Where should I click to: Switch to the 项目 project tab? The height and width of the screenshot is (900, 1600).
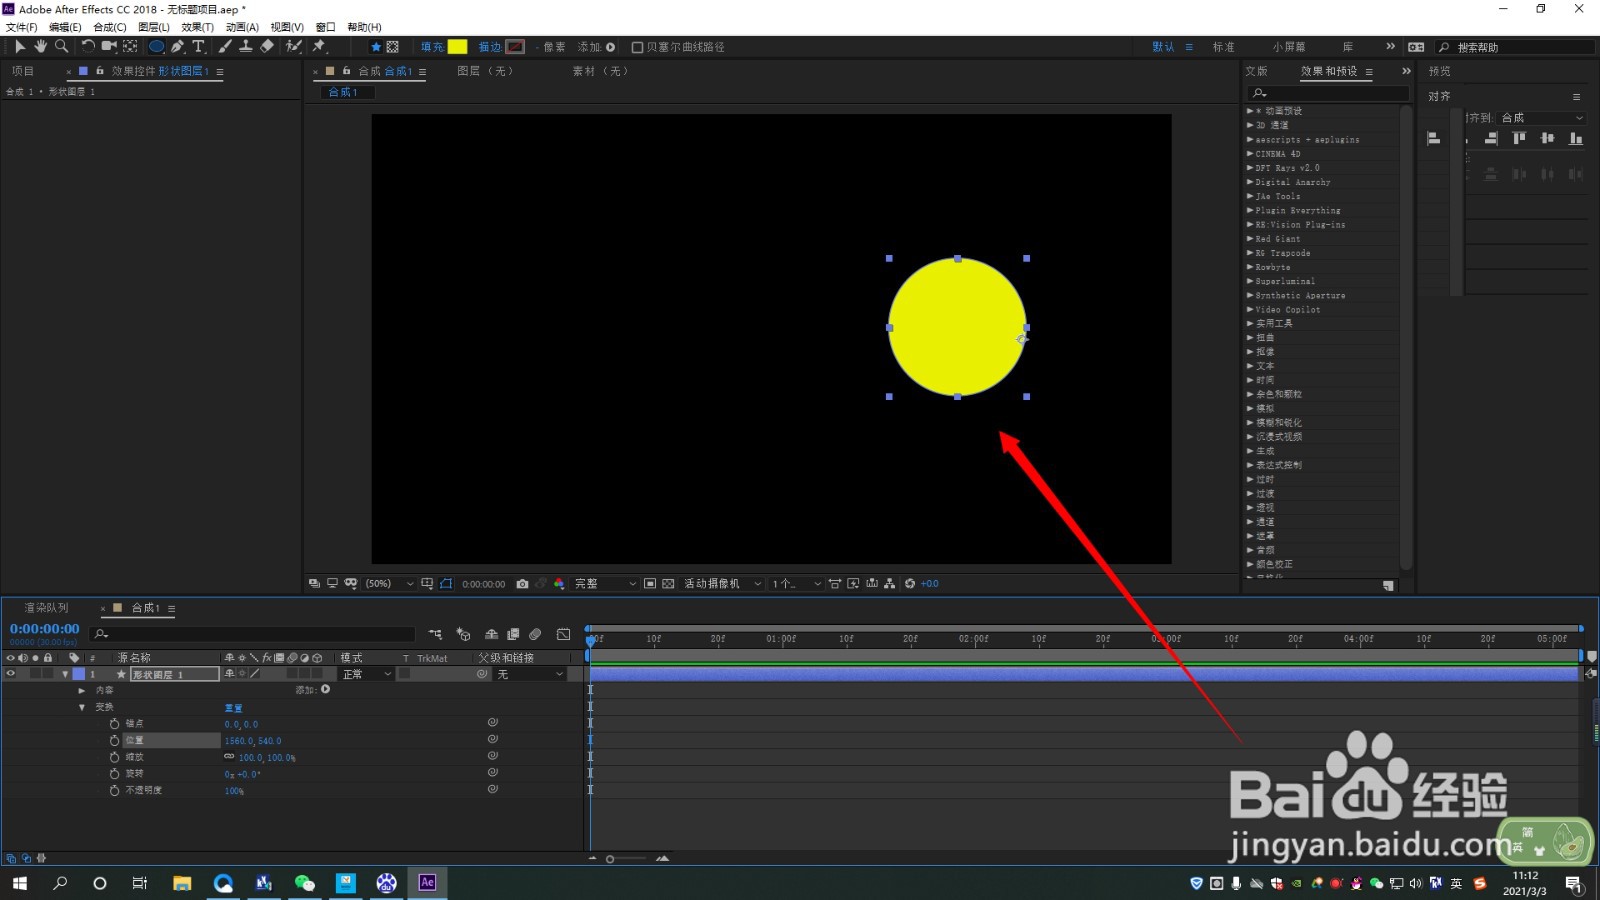tap(23, 71)
